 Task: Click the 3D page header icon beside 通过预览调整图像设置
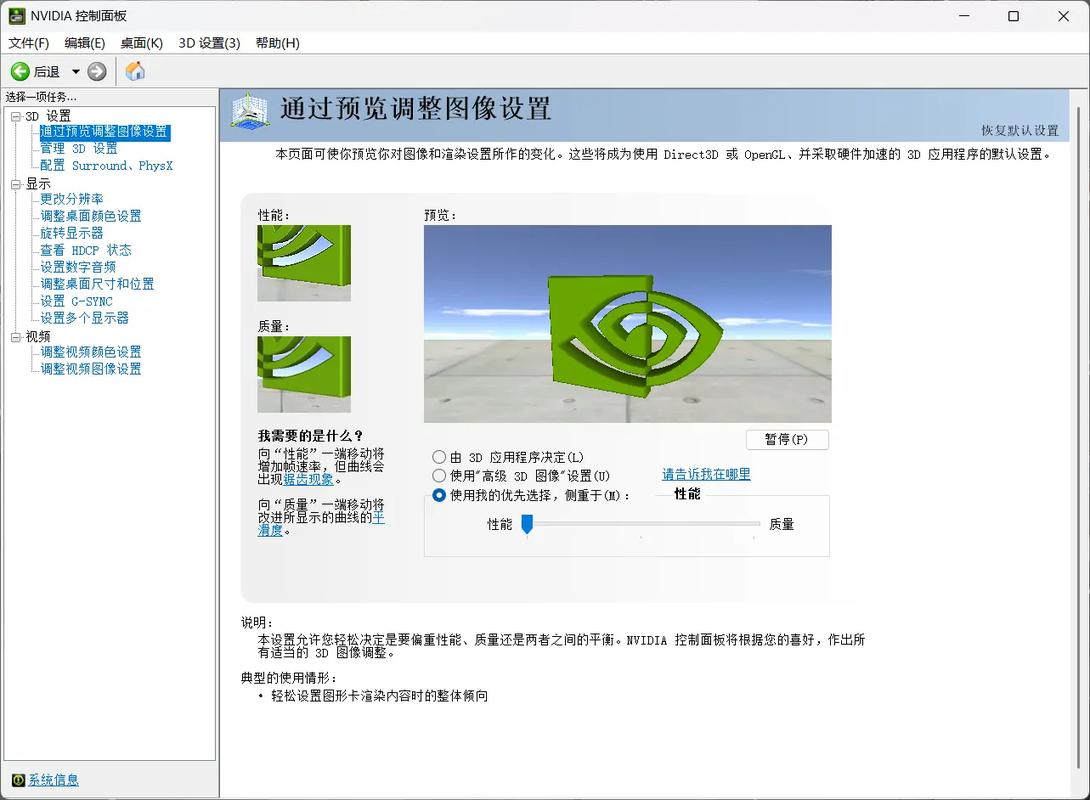(x=250, y=110)
